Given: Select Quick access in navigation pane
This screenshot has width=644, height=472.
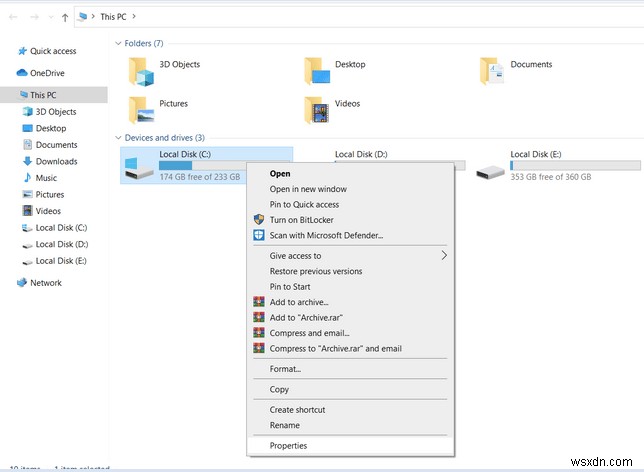Looking at the screenshot, I should (53, 51).
